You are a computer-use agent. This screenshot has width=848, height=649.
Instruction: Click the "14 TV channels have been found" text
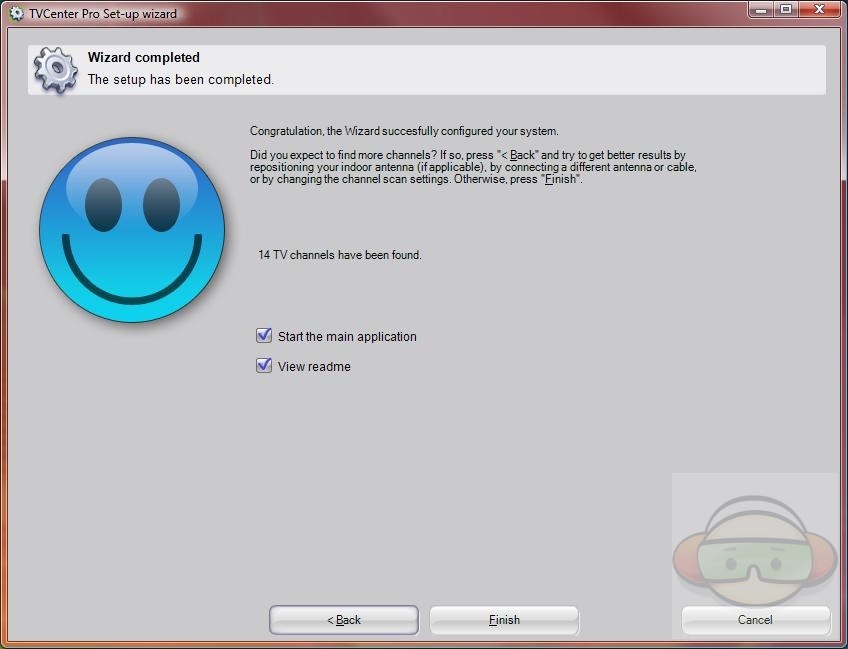click(x=340, y=255)
